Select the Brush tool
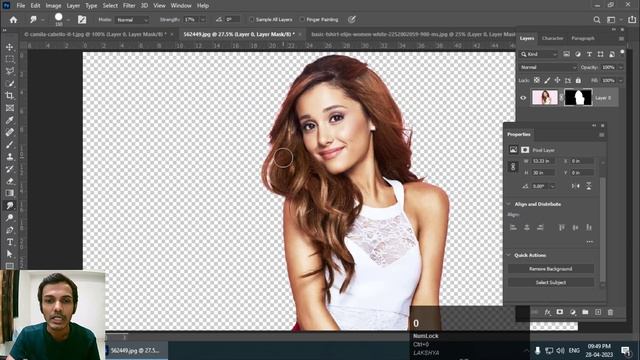Image resolution: width=640 pixels, height=360 pixels. [x=9, y=144]
